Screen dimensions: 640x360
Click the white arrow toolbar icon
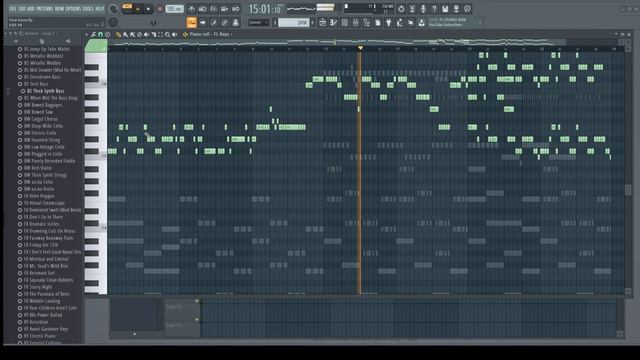point(202,22)
